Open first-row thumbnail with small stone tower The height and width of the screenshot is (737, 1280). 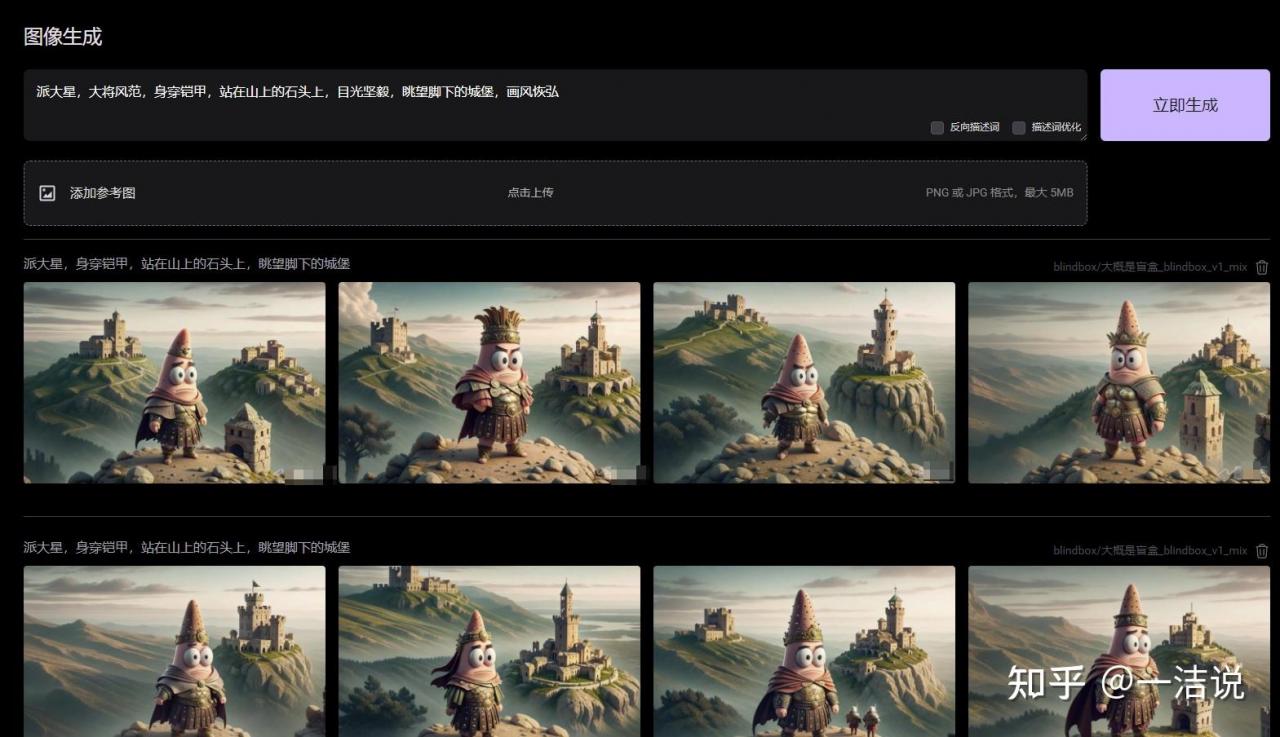point(175,383)
